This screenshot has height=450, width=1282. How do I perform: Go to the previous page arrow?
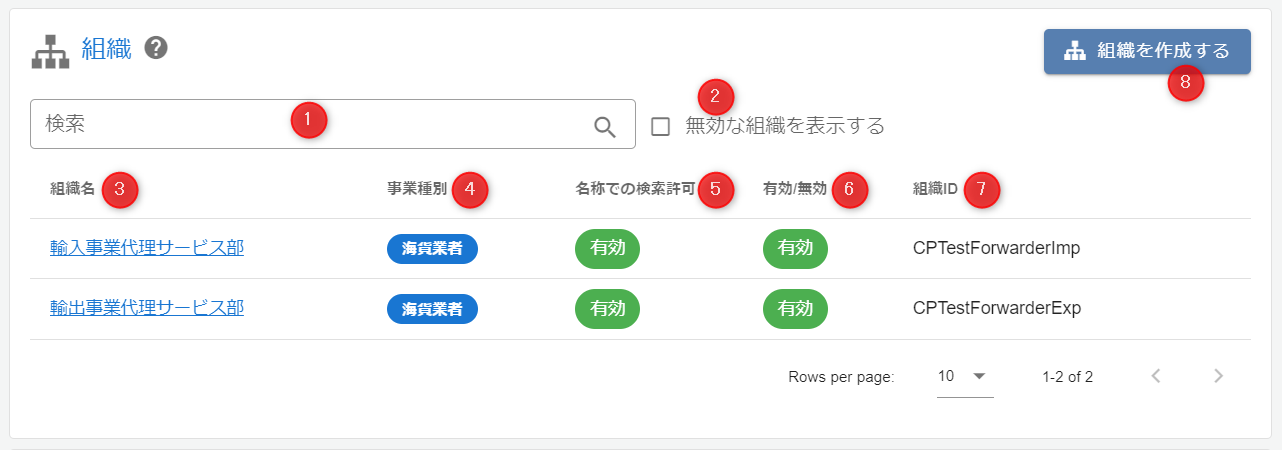[x=1156, y=376]
